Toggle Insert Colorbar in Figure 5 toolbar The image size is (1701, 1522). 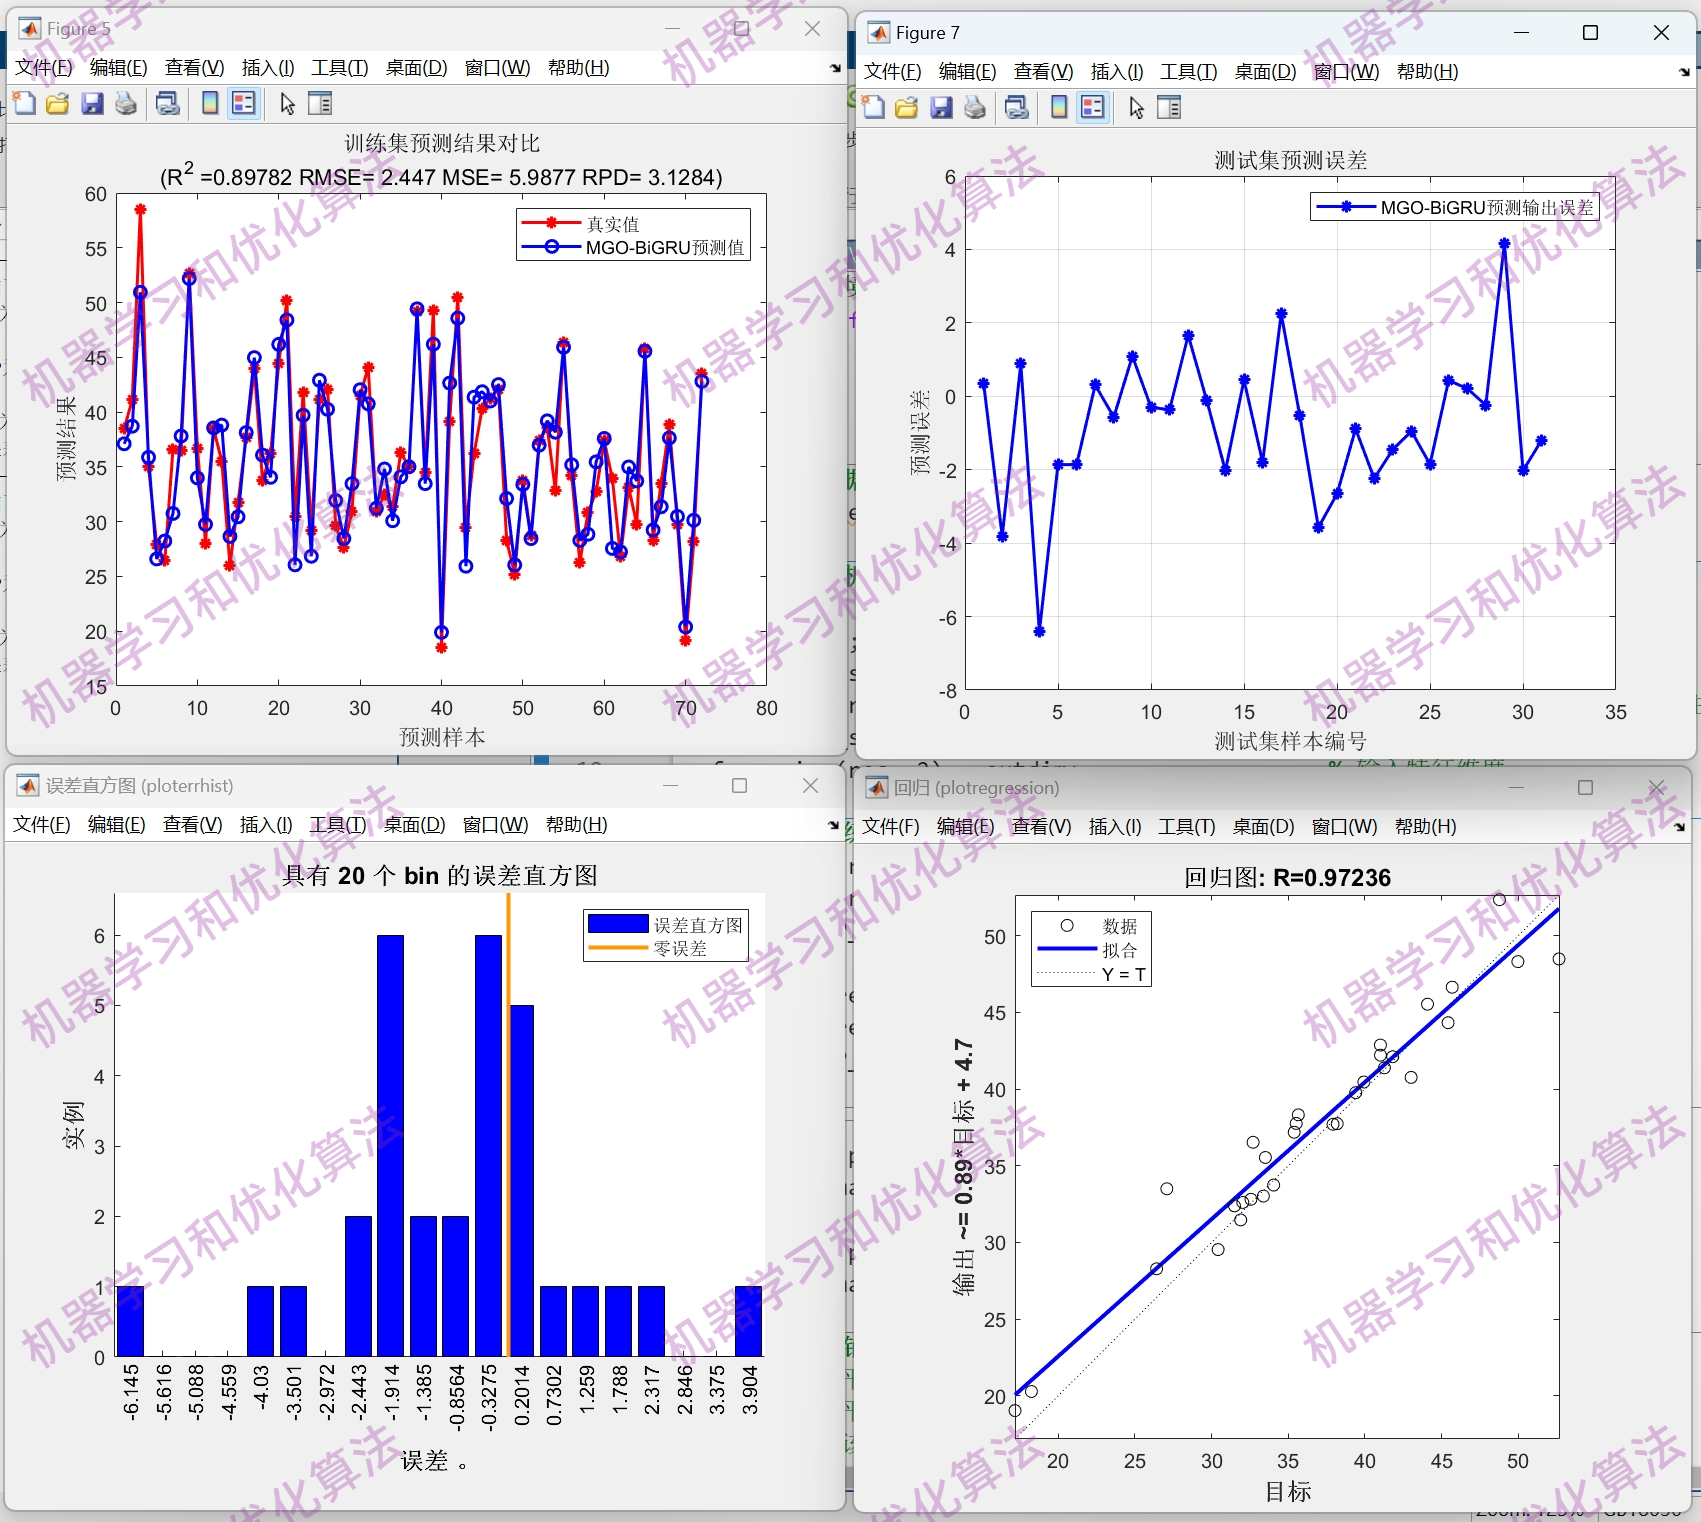click(x=210, y=103)
